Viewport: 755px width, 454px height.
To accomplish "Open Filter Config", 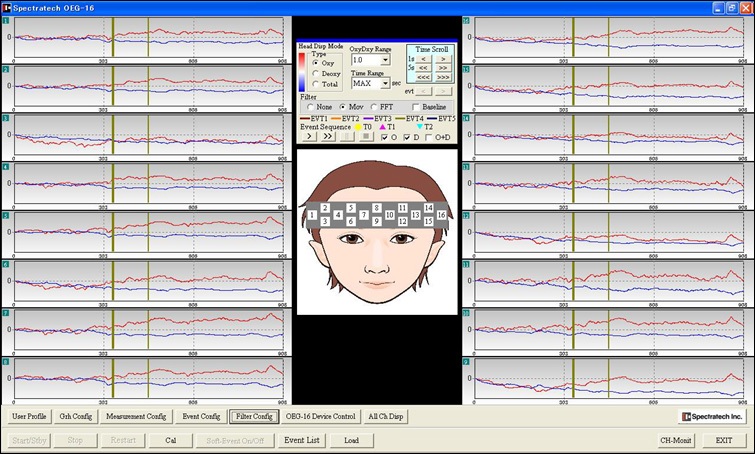I will tap(254, 416).
